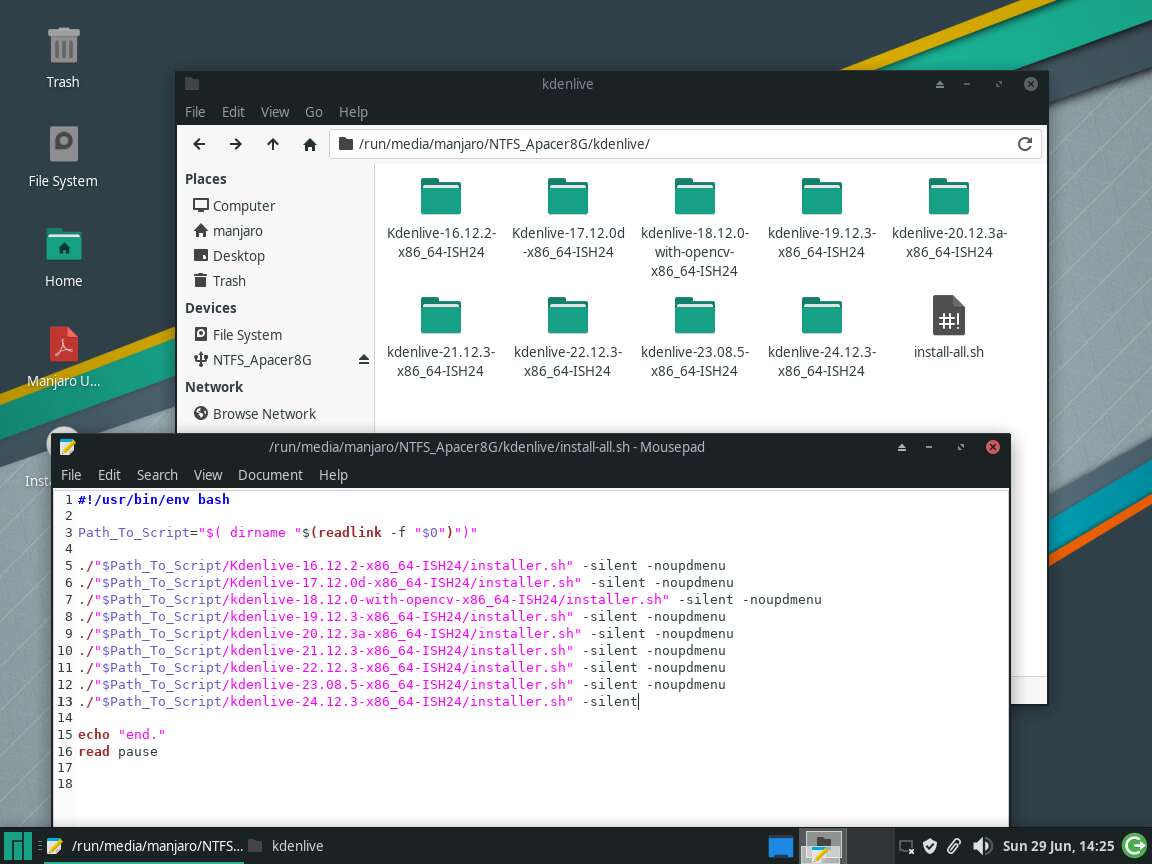Go up to parent folder
This screenshot has width=1152, height=864.
pos(273,144)
